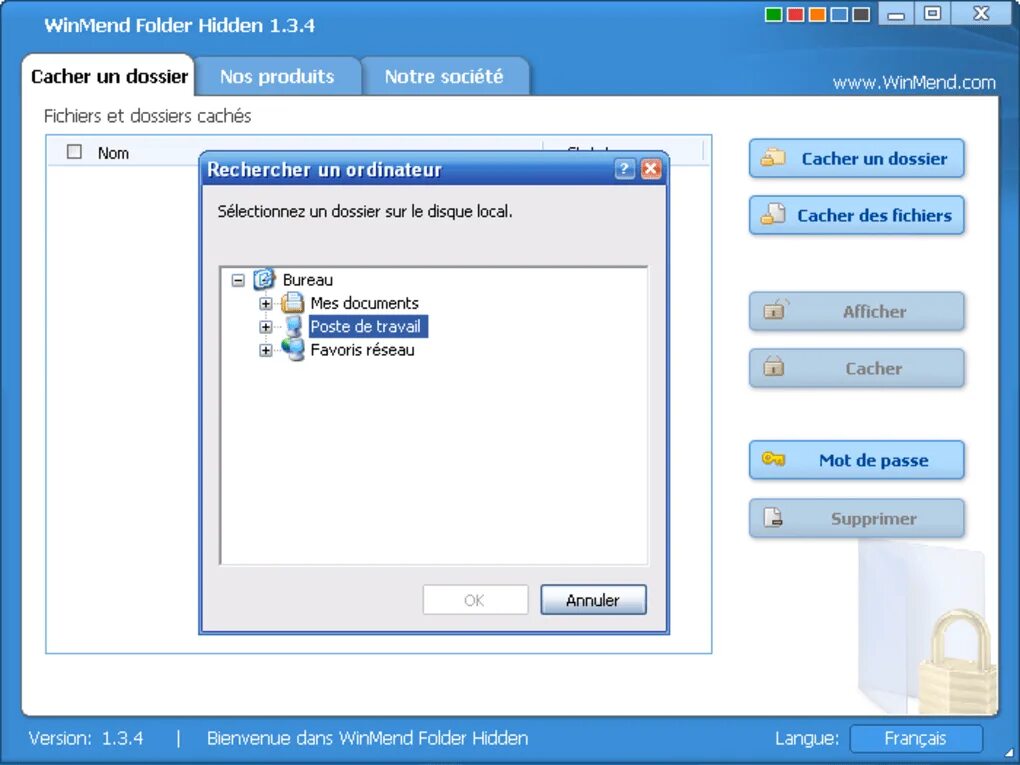Select the orange theme color swatch
The width and height of the screenshot is (1020, 765).
point(818,14)
